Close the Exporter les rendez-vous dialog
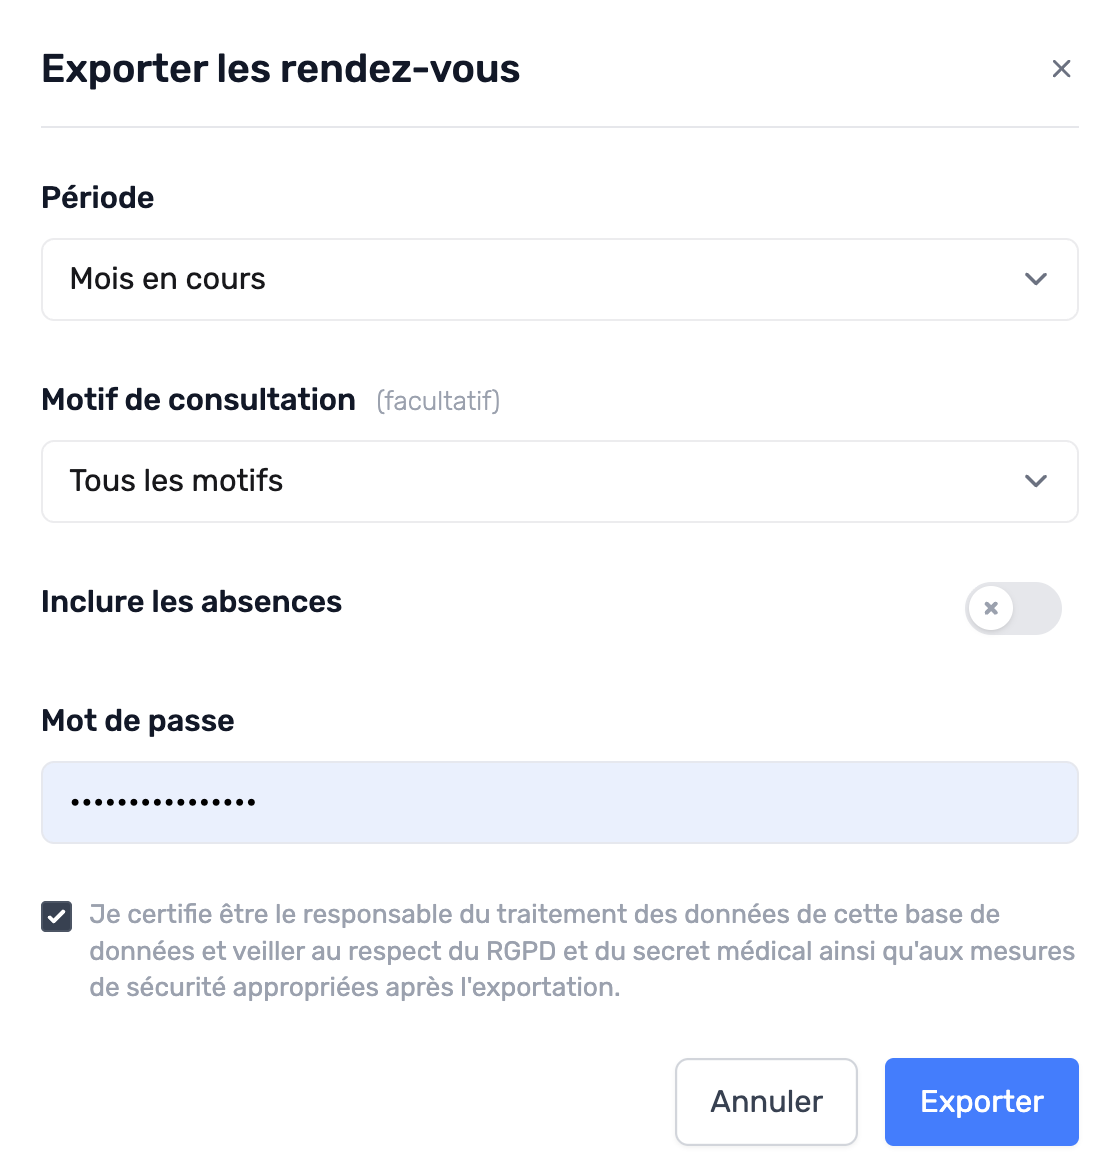The height and width of the screenshot is (1176, 1118). [x=1061, y=69]
